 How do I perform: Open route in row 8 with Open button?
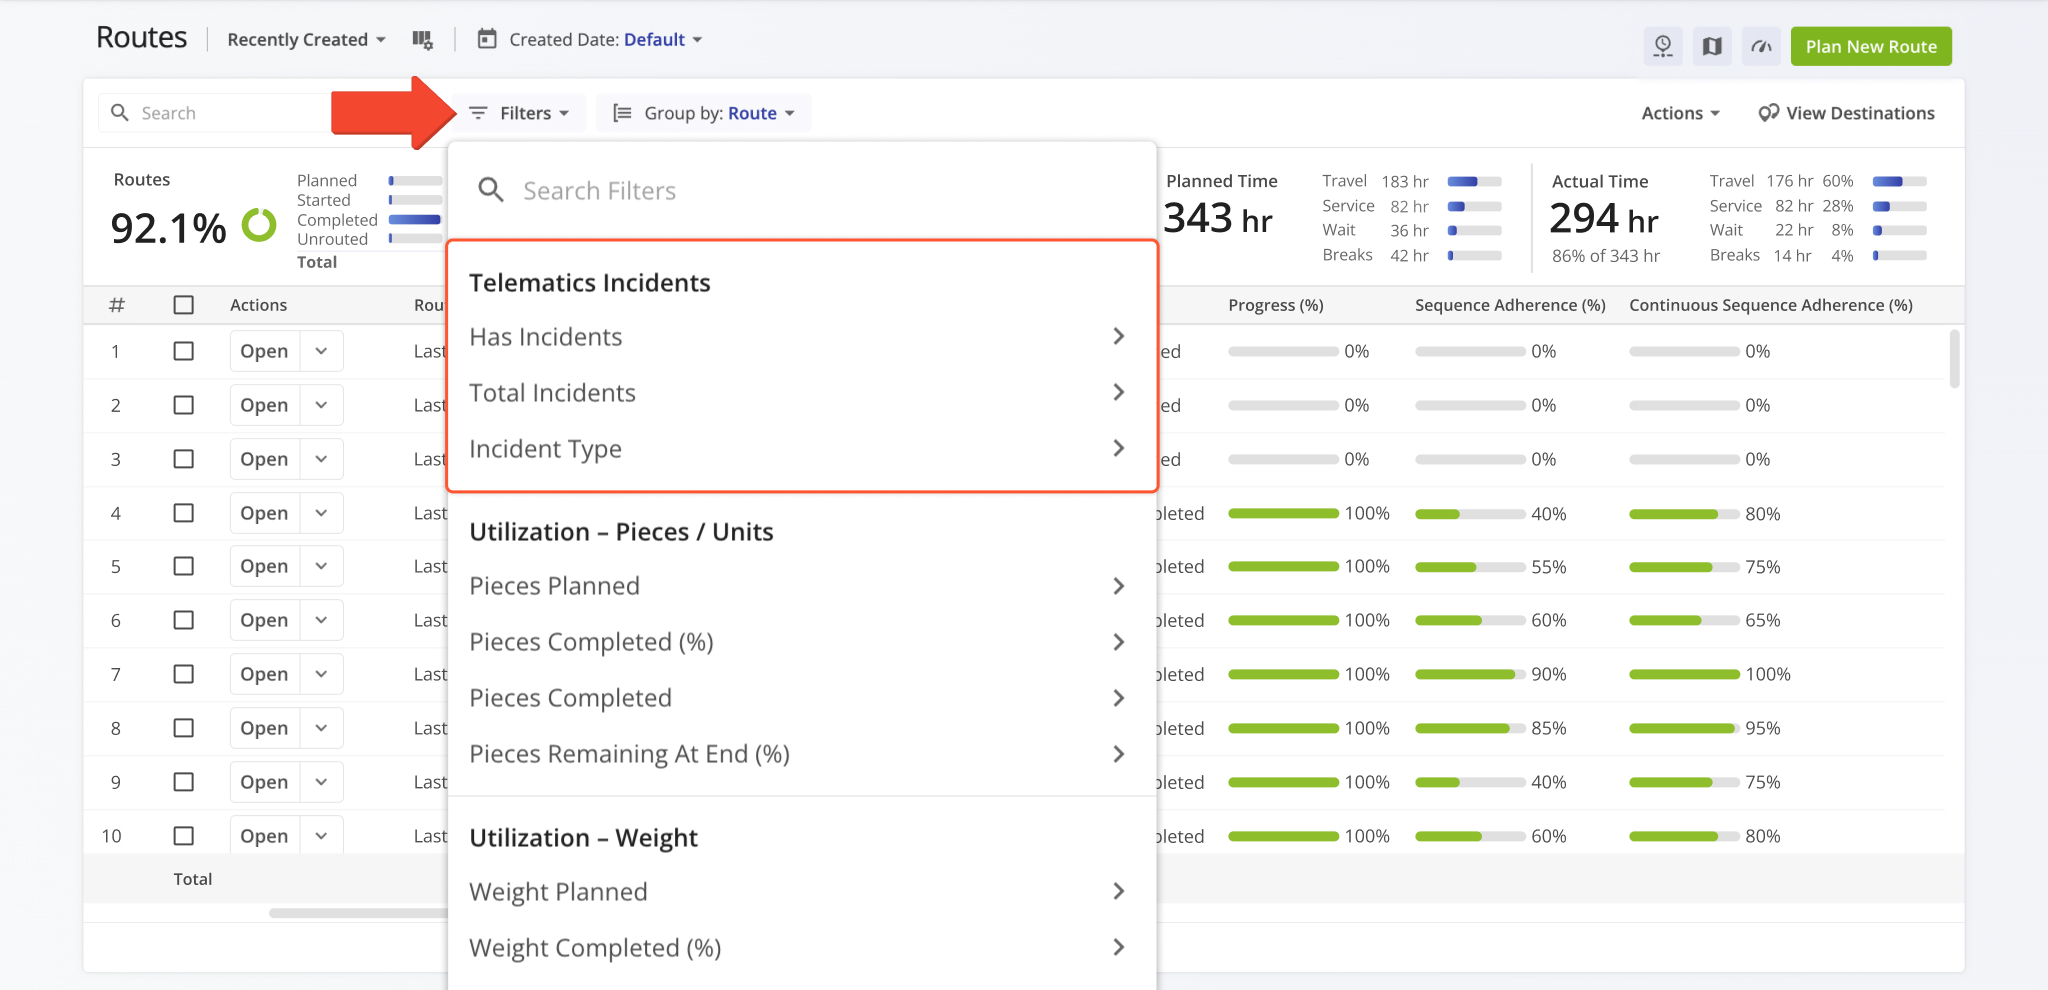pyautogui.click(x=264, y=728)
